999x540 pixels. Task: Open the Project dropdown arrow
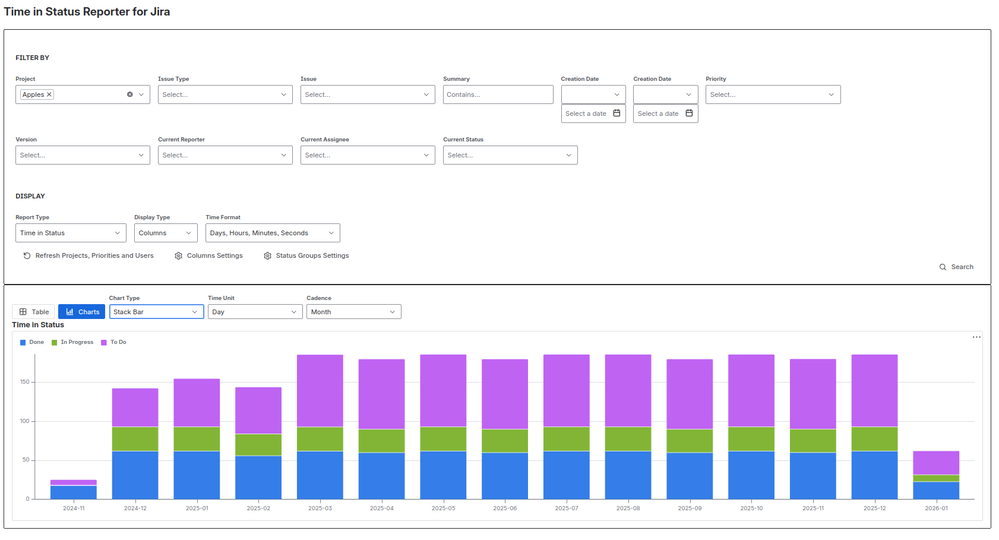pos(141,94)
